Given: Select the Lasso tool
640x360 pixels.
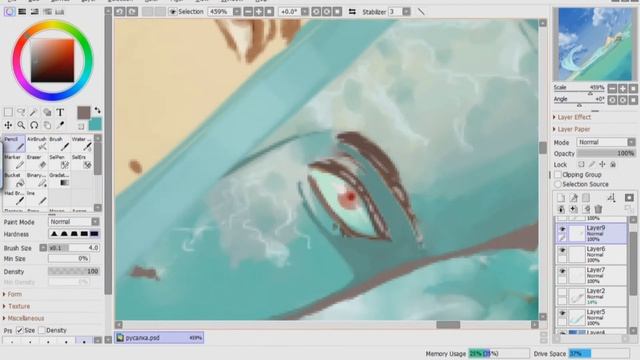Looking at the screenshot, I should [x=21, y=112].
